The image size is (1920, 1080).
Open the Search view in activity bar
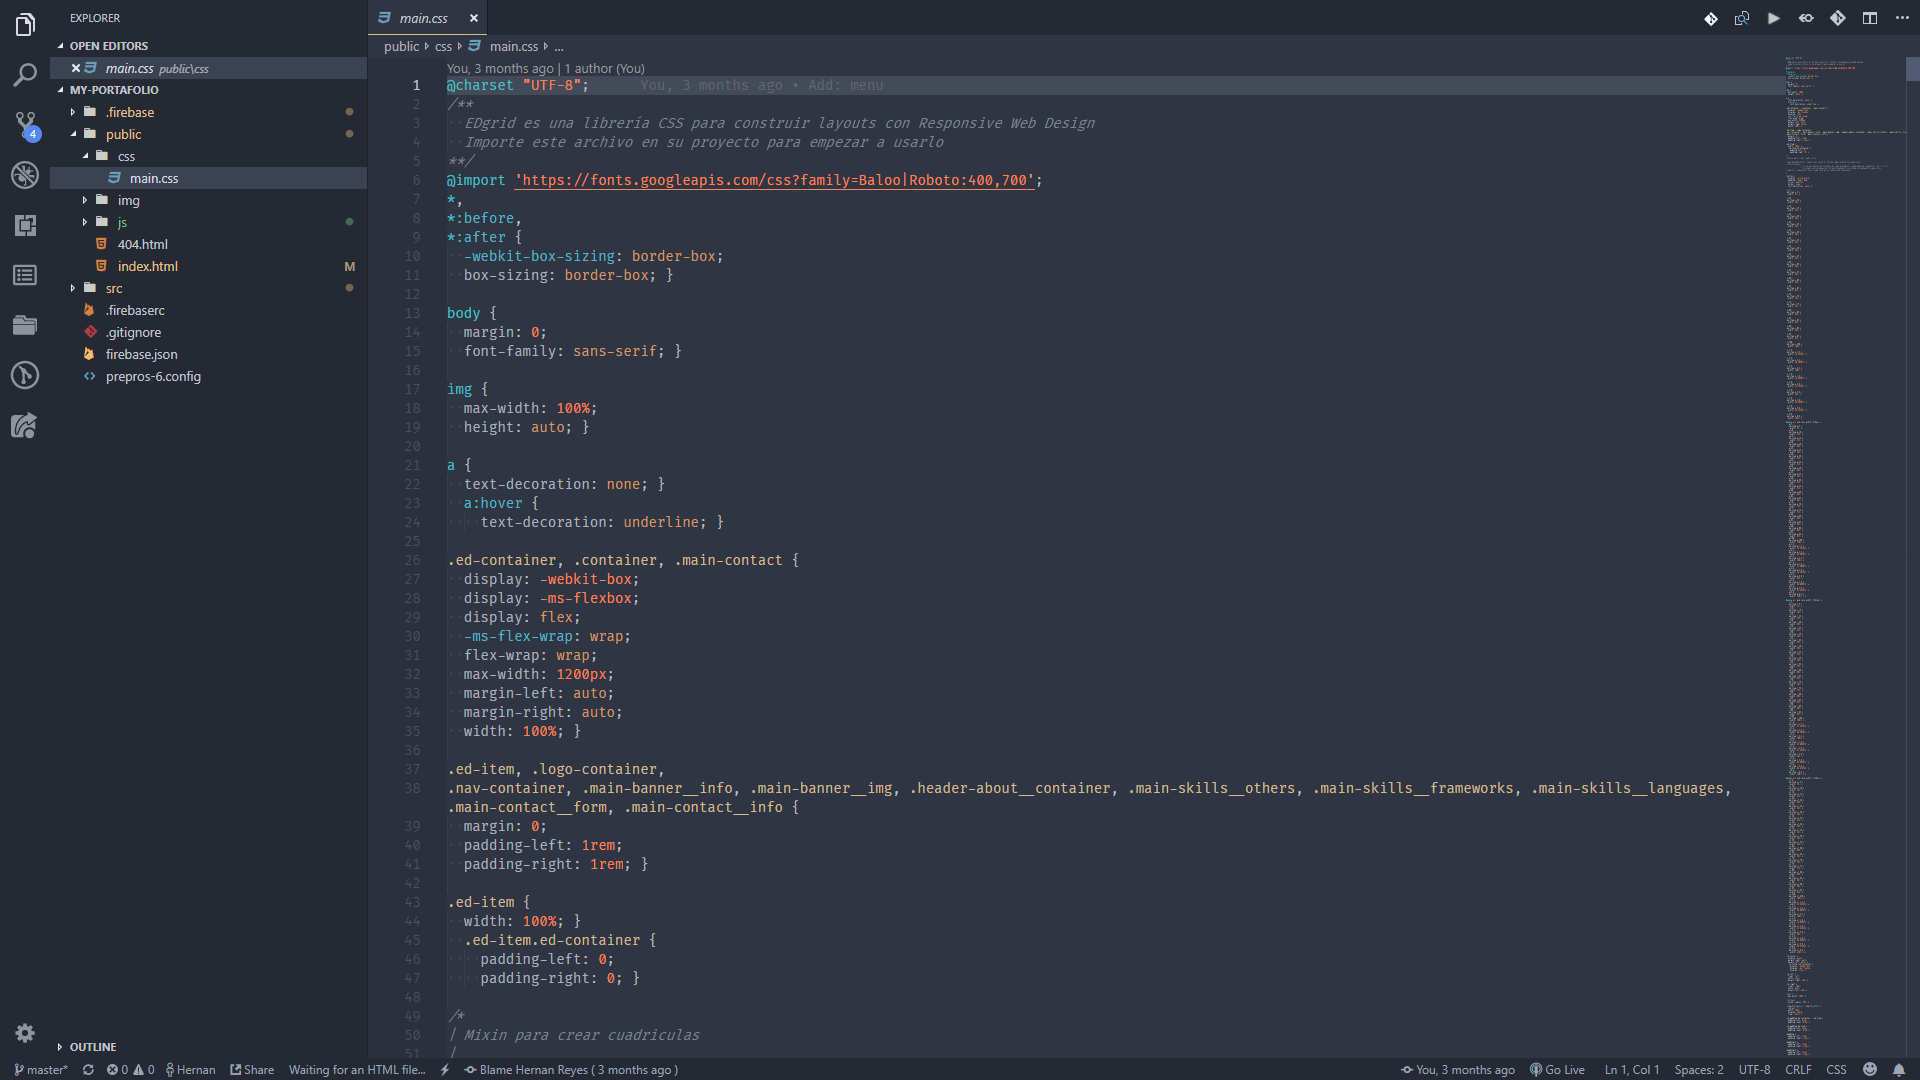click(x=25, y=75)
